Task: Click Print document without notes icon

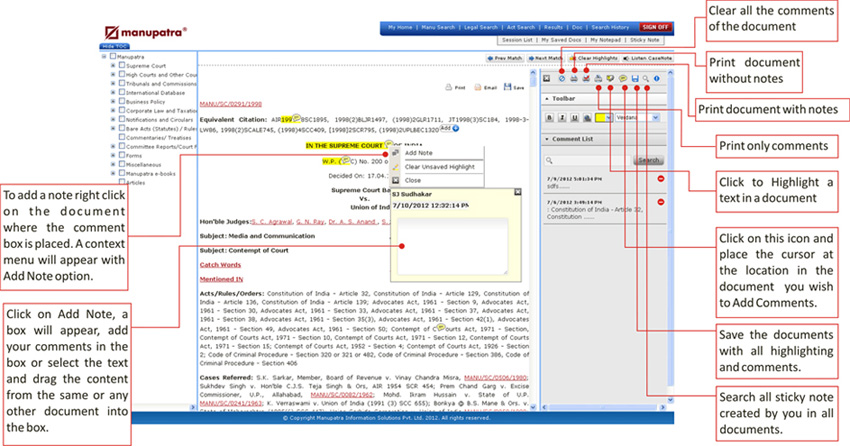Action: 574,79
